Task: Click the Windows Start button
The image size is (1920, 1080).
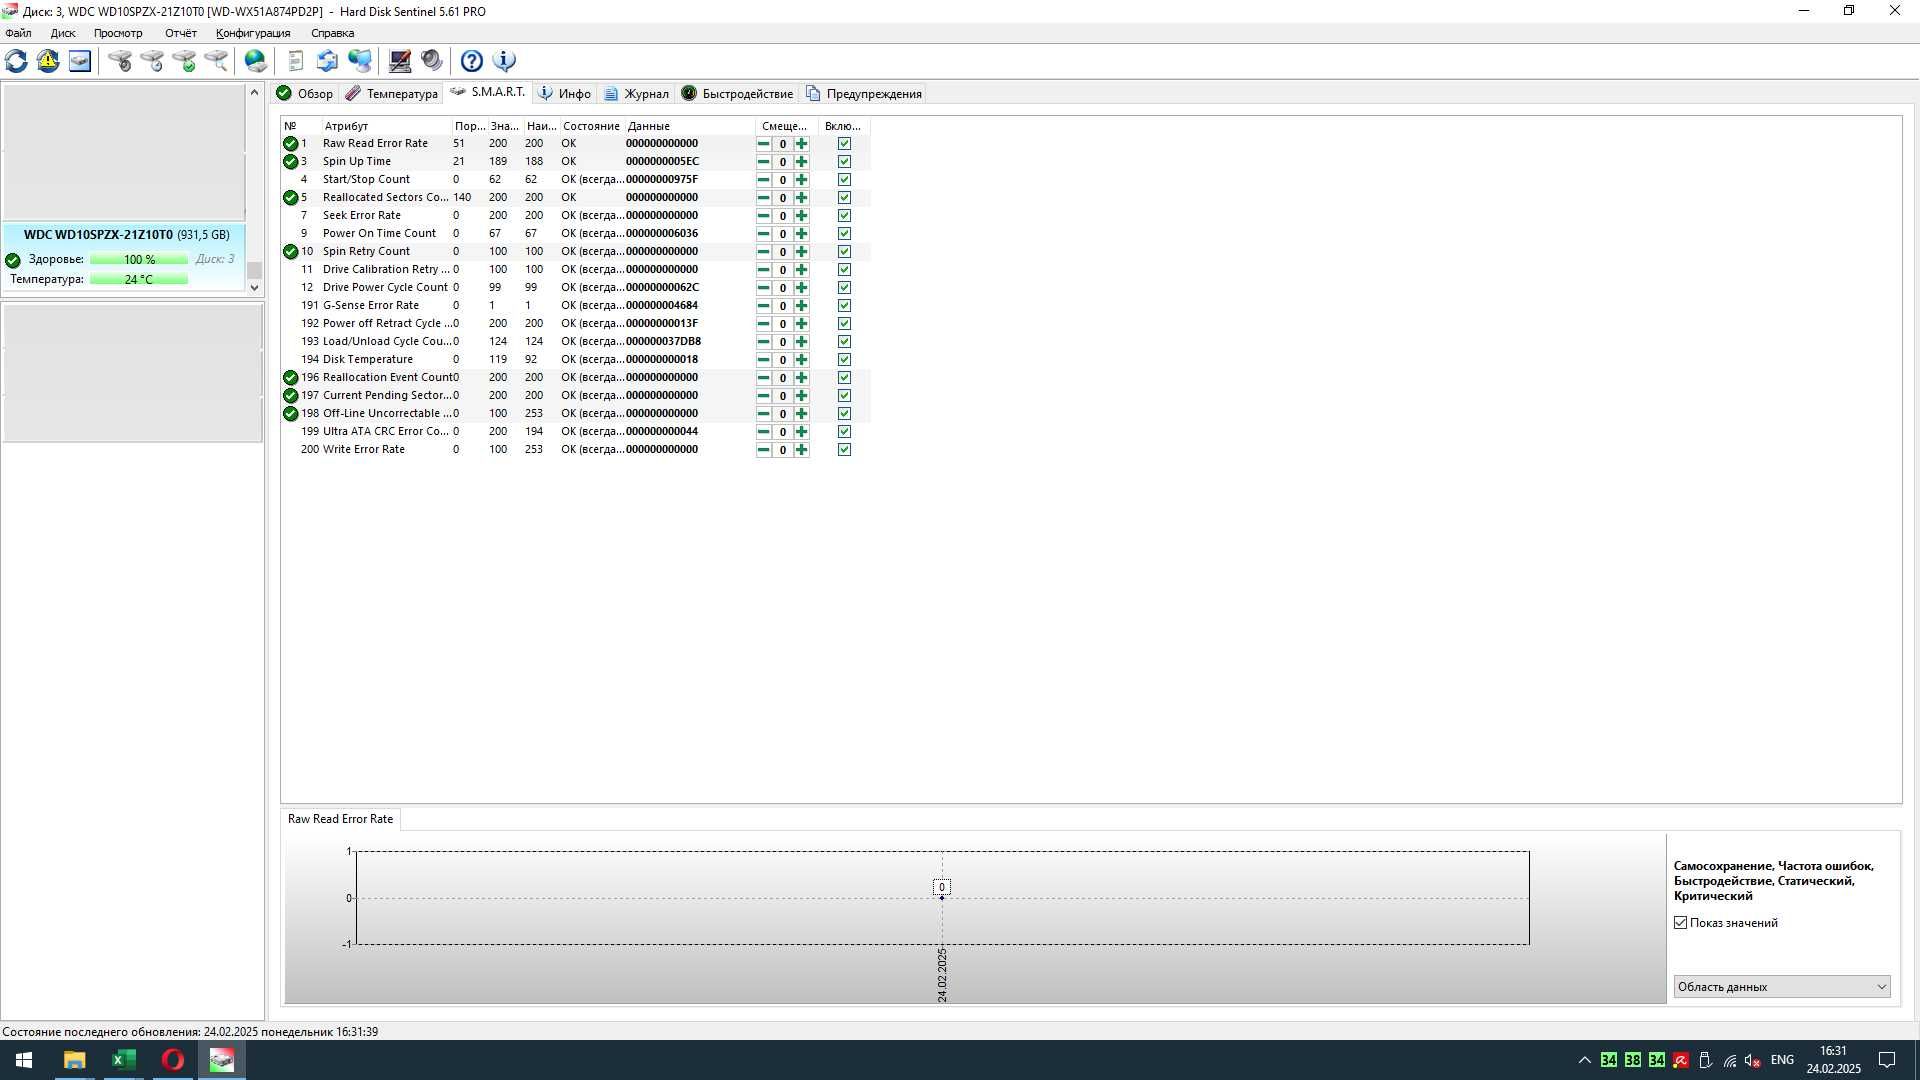Action: [24, 1060]
